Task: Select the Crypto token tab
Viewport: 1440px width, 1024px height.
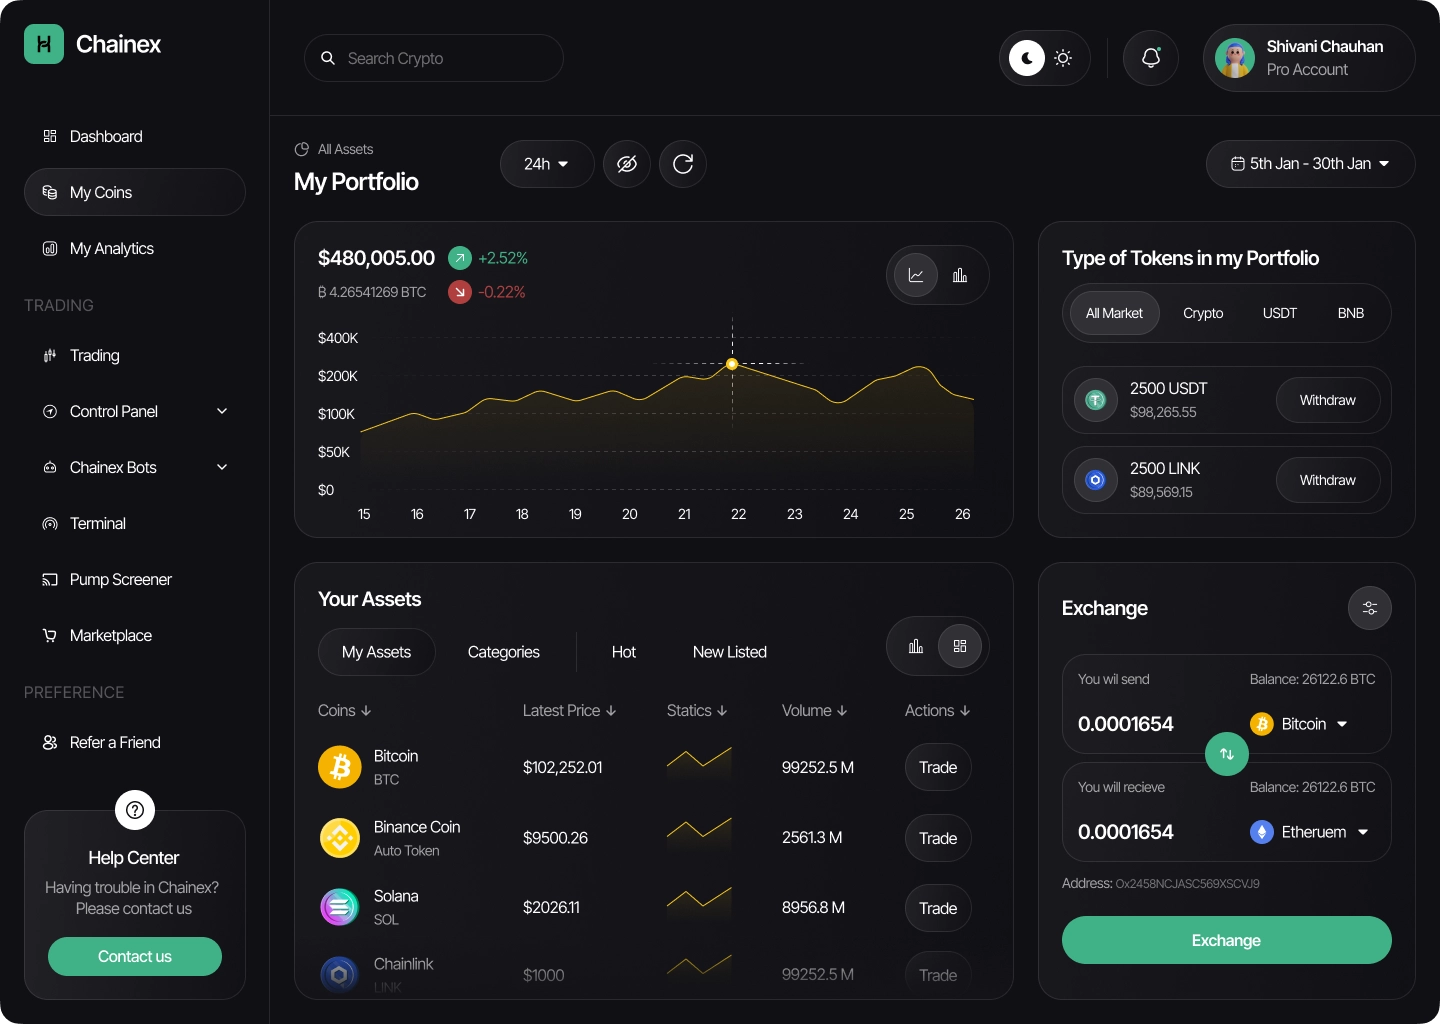Action: click(x=1203, y=313)
